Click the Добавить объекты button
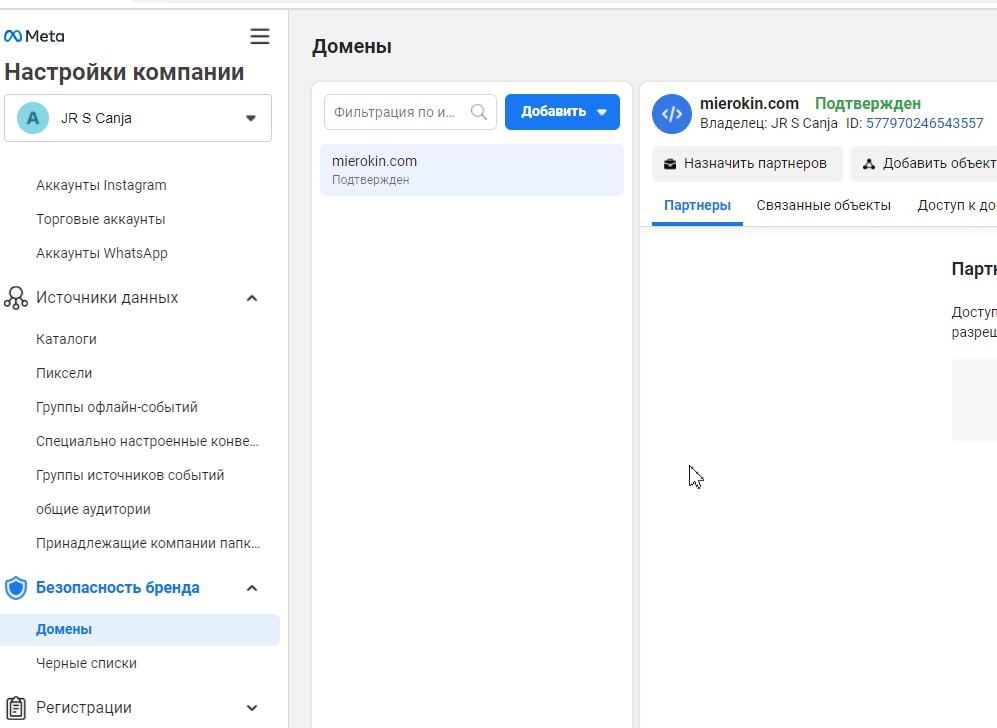The width and height of the screenshot is (997, 728). pos(924,164)
